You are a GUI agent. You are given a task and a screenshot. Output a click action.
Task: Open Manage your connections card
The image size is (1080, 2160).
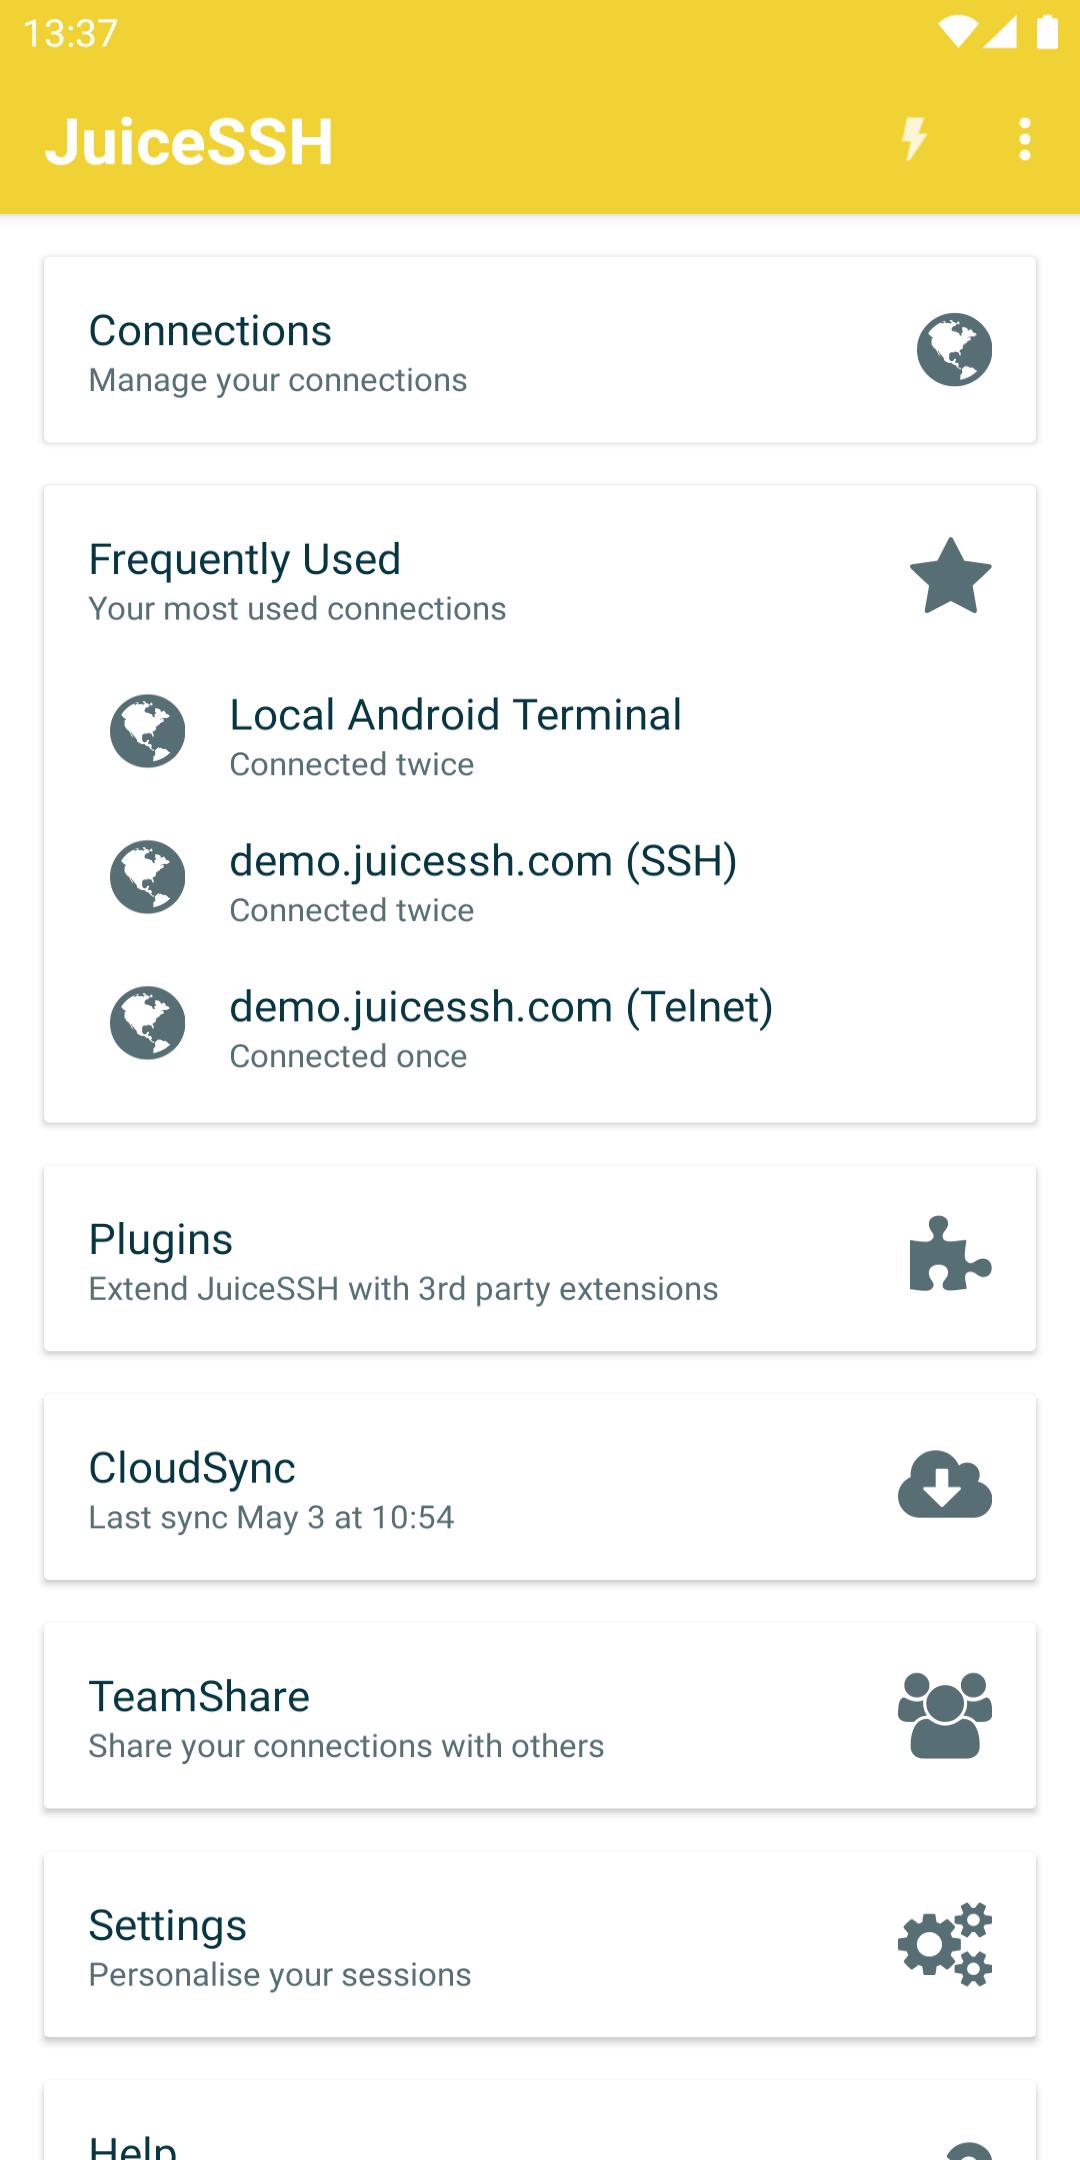(x=540, y=350)
